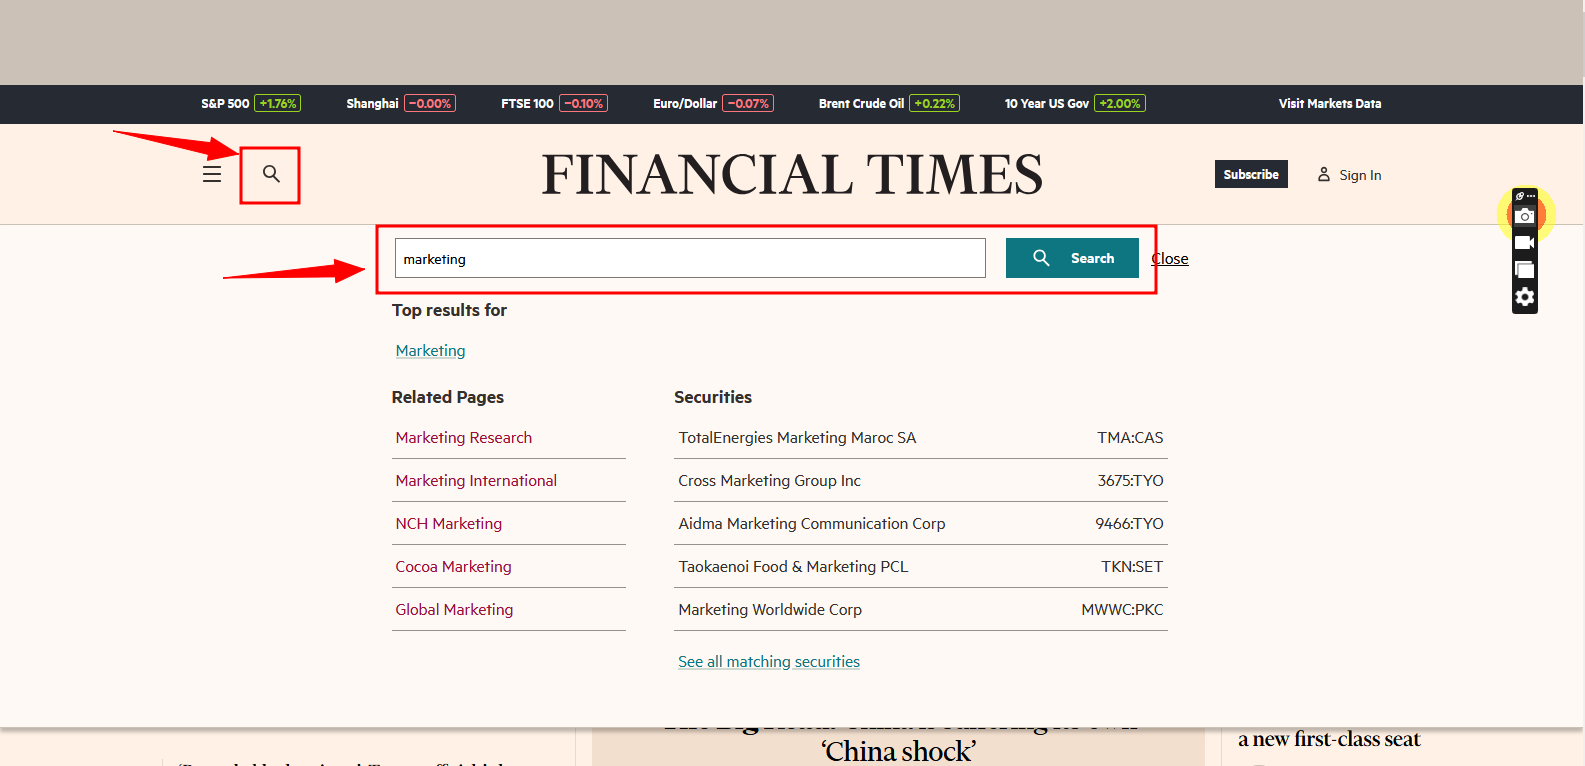Close the search panel via Close link
Image resolution: width=1585 pixels, height=766 pixels.
tap(1170, 259)
